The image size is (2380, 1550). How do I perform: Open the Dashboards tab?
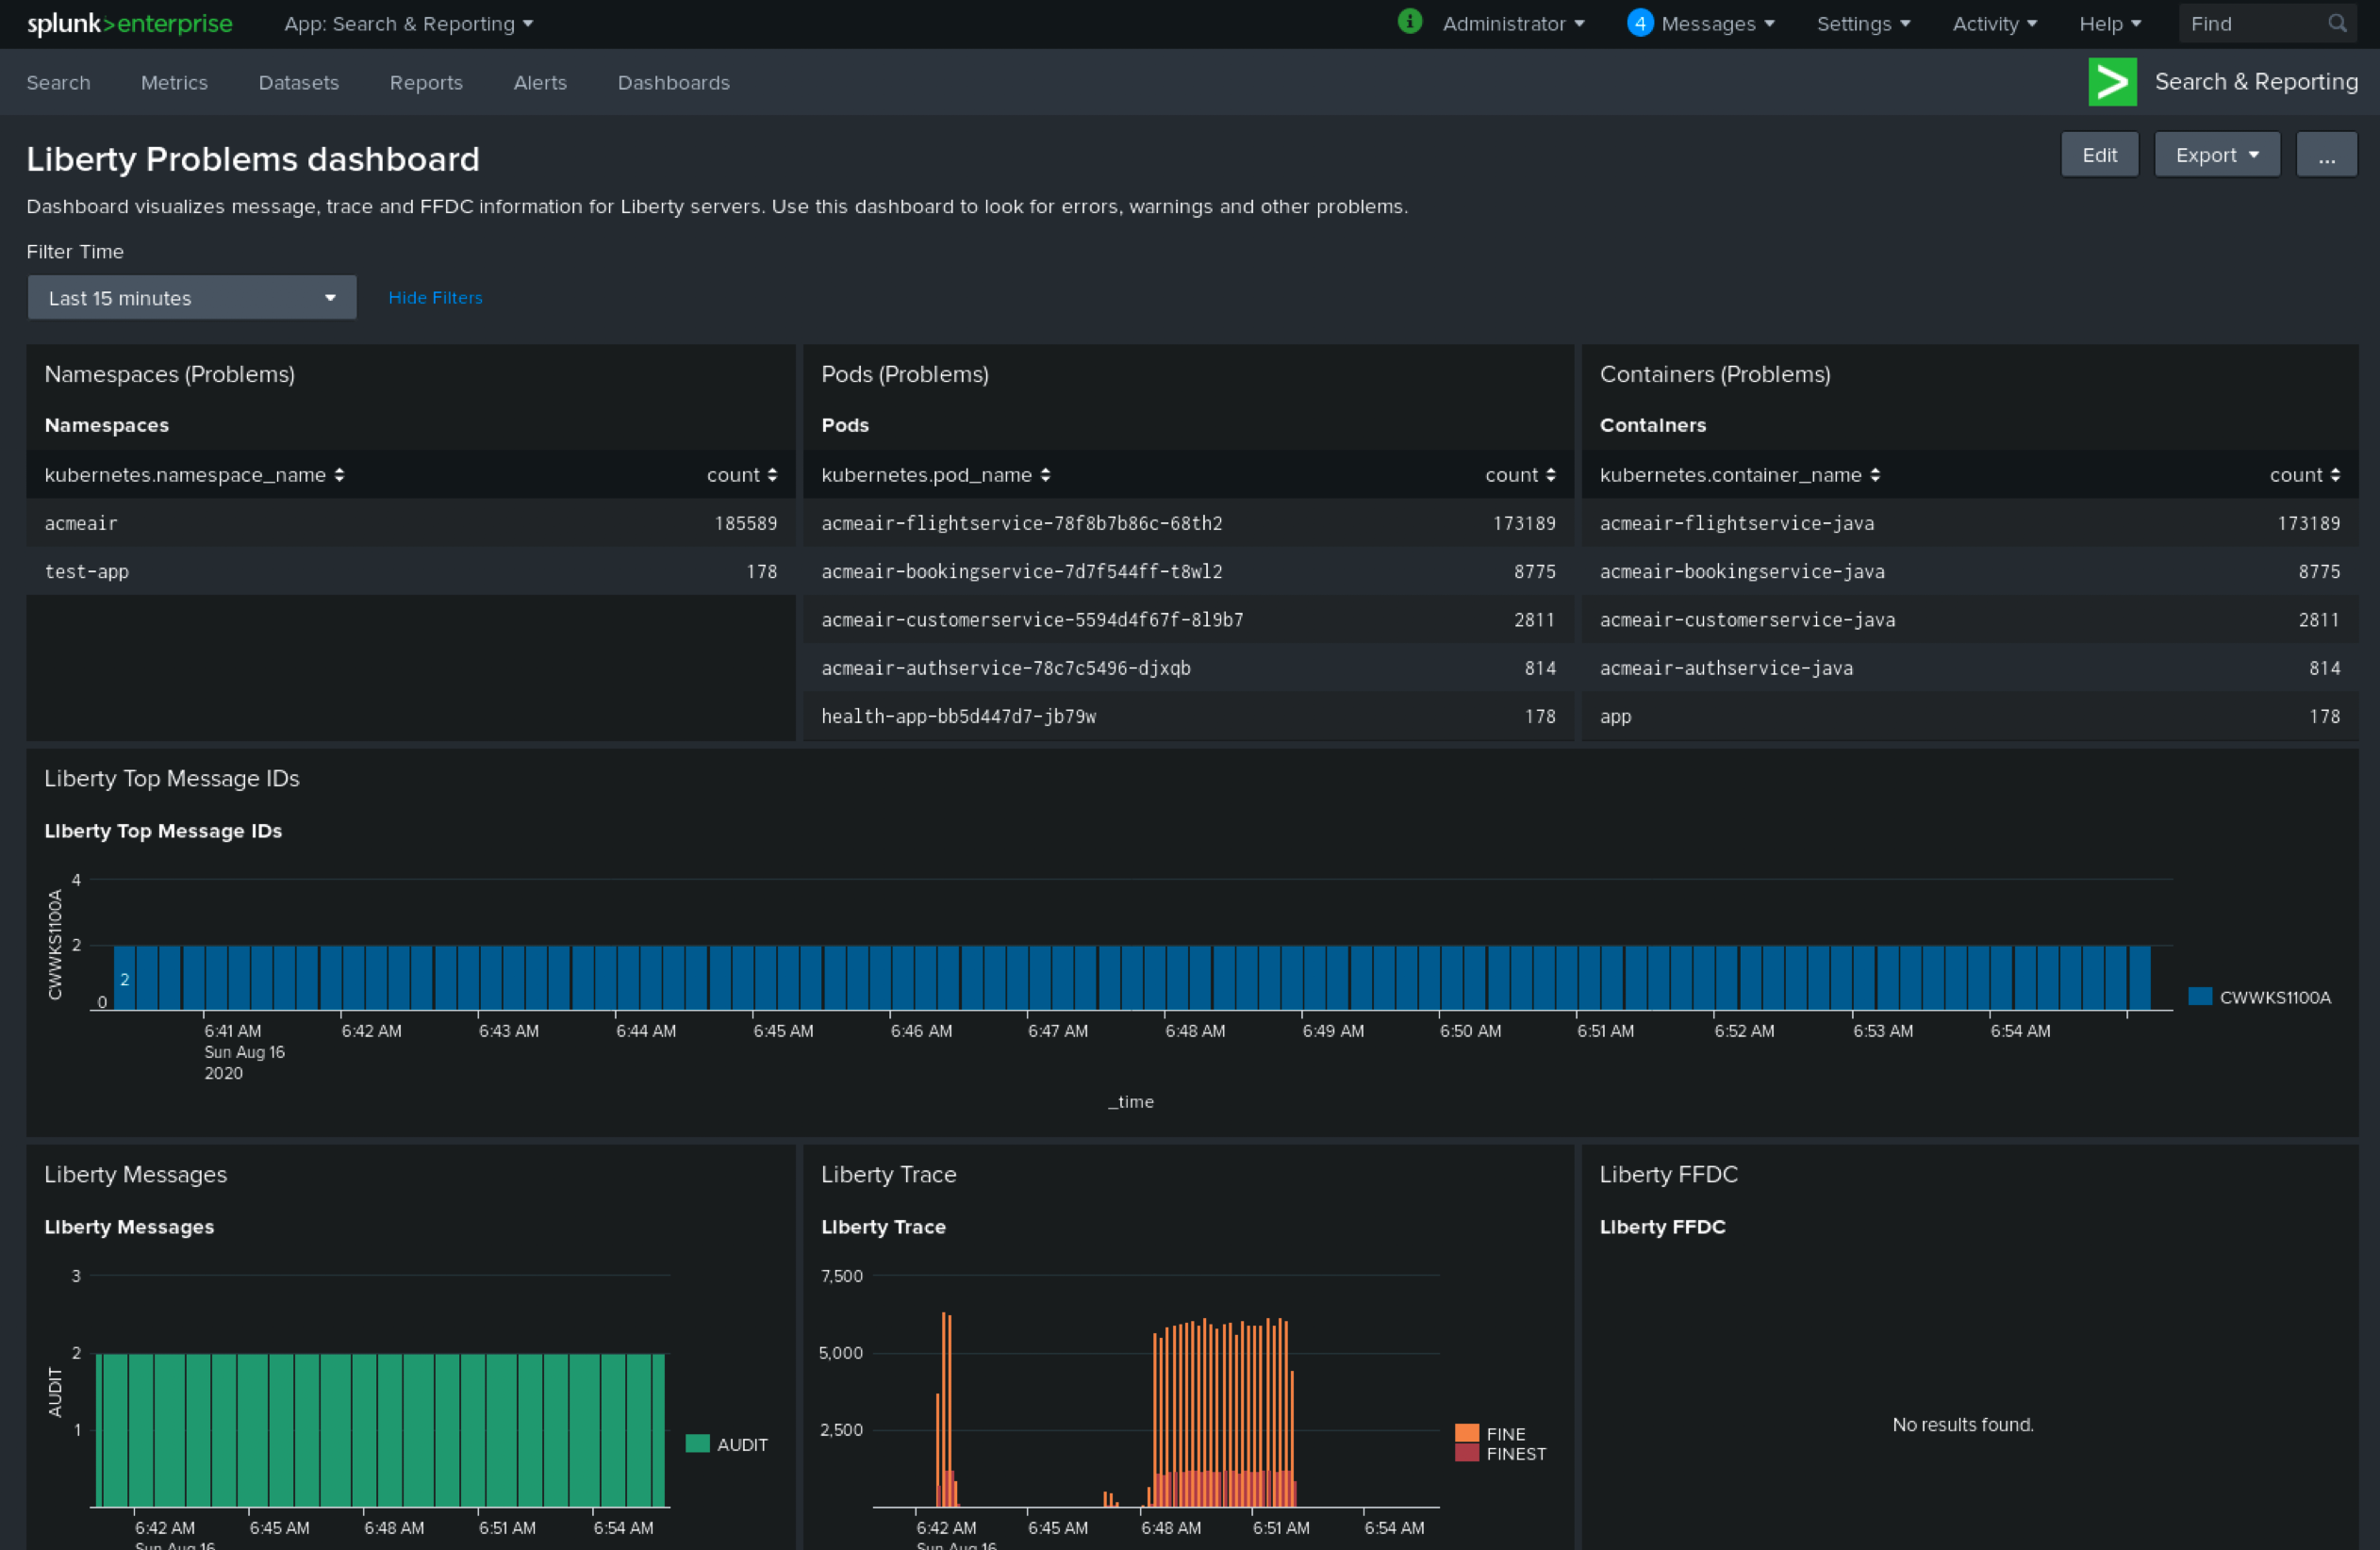[x=673, y=83]
